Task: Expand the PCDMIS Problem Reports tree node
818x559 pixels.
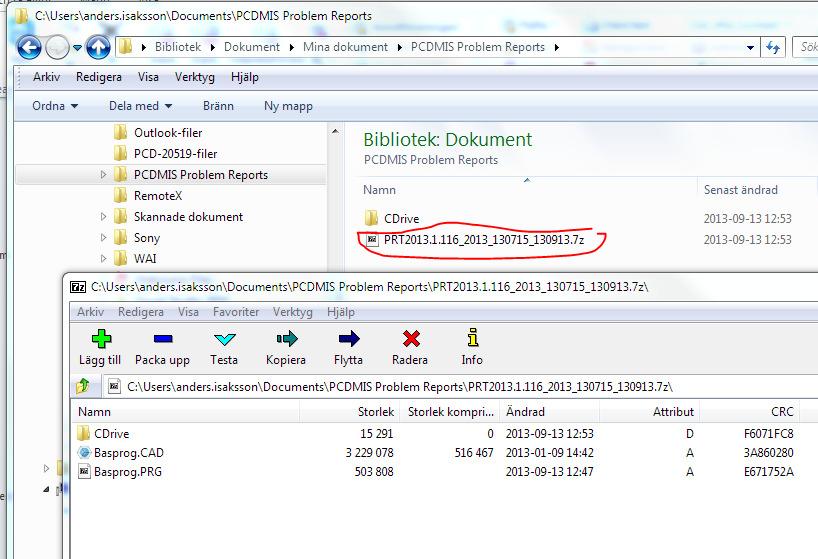Action: click(103, 175)
